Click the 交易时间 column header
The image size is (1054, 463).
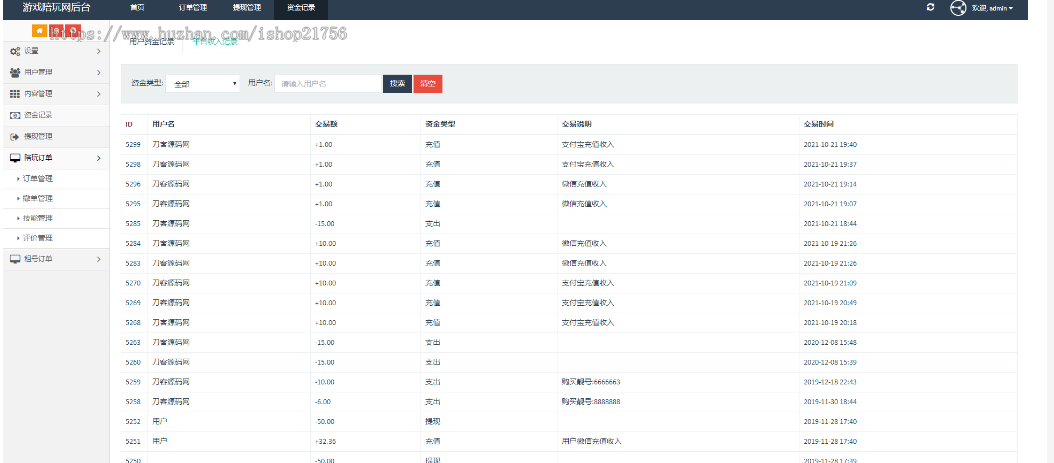pos(819,125)
